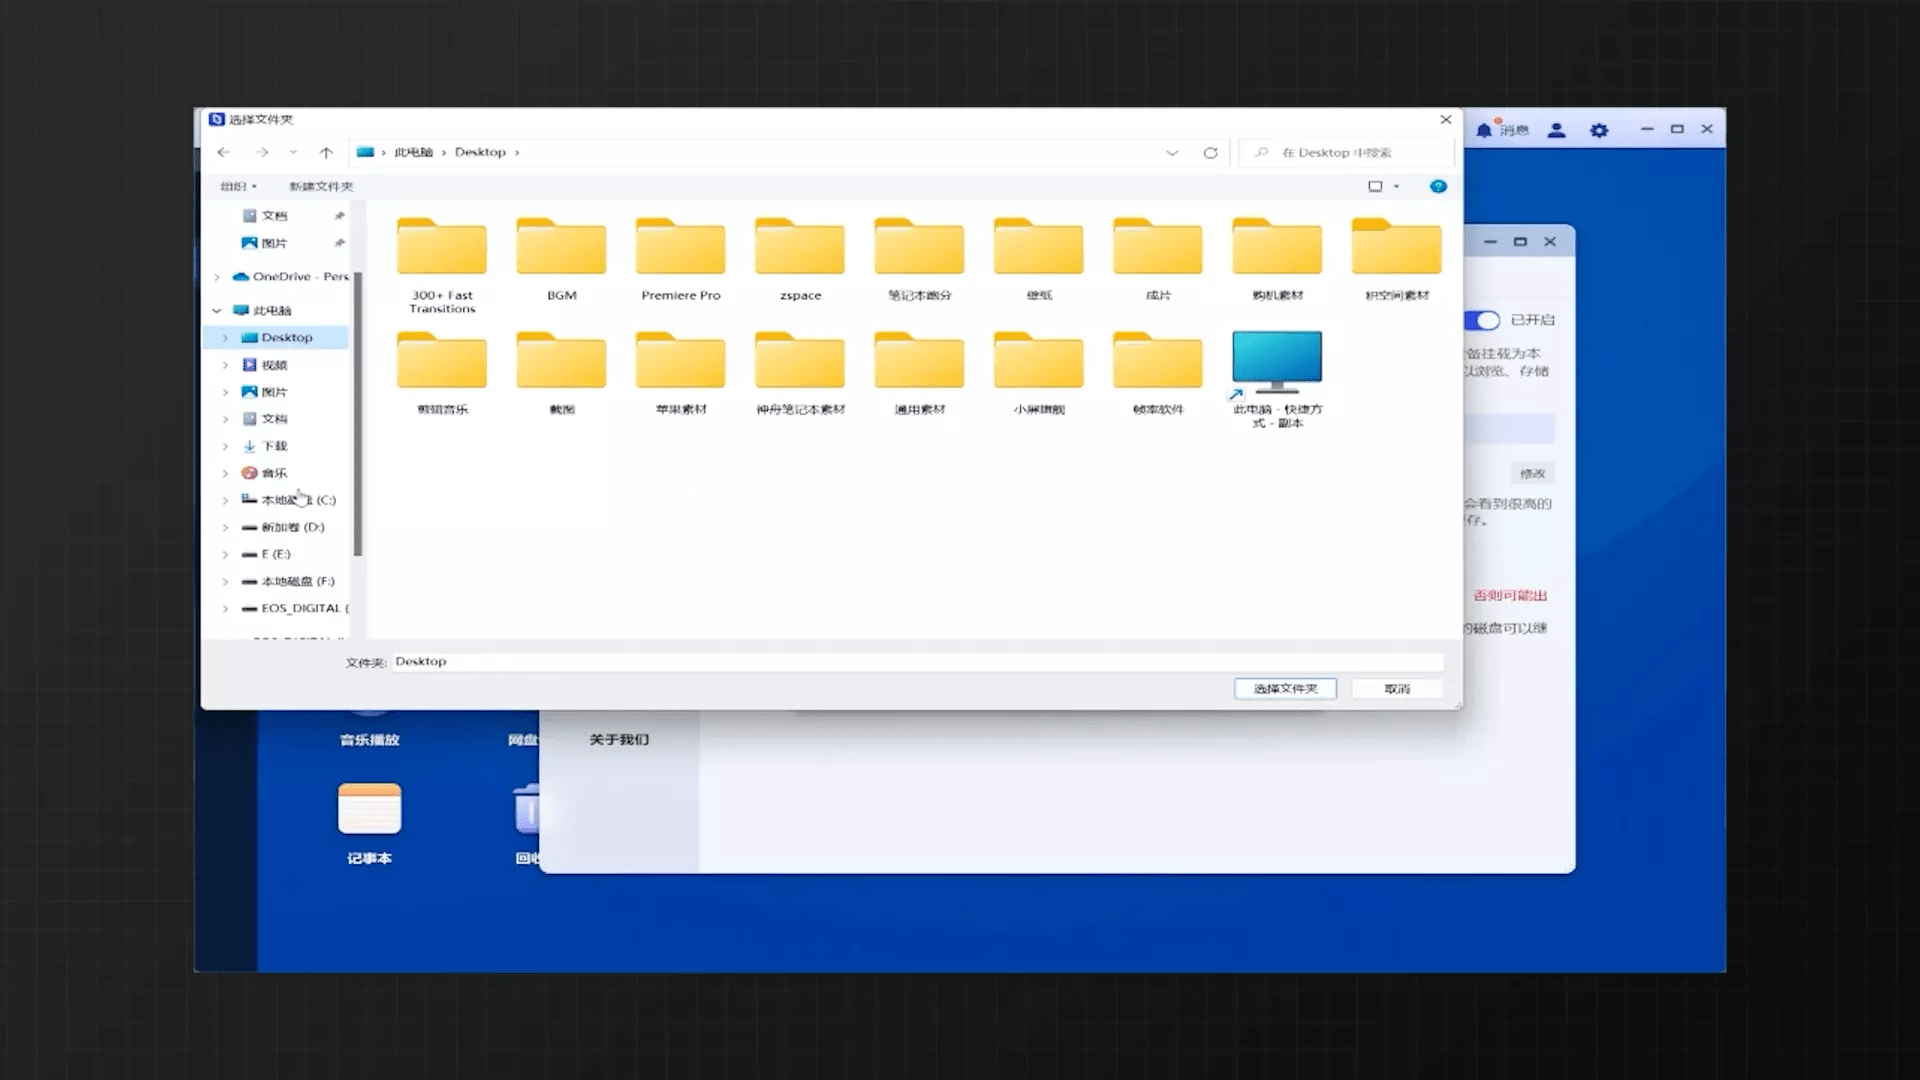
Task: Select the 笔记本跑分 folder
Action: pos(919,259)
